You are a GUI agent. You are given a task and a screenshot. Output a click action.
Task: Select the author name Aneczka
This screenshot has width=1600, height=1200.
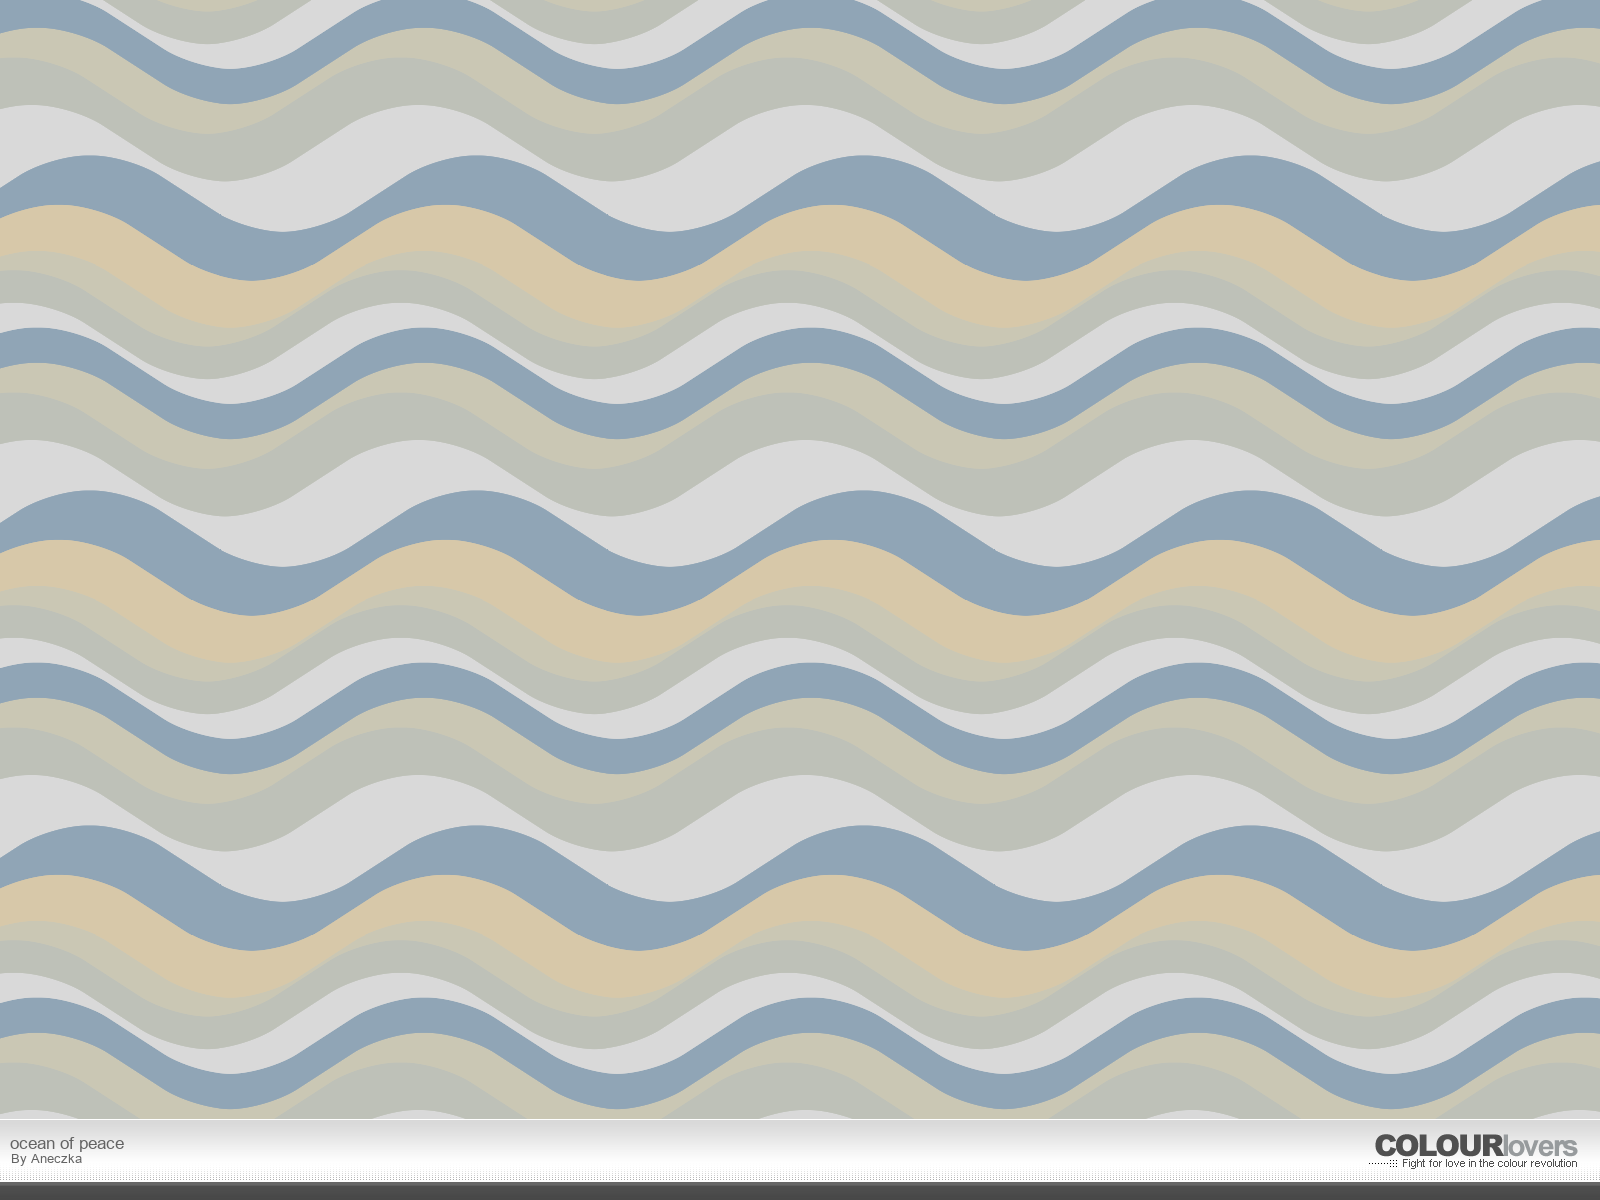56,1160
